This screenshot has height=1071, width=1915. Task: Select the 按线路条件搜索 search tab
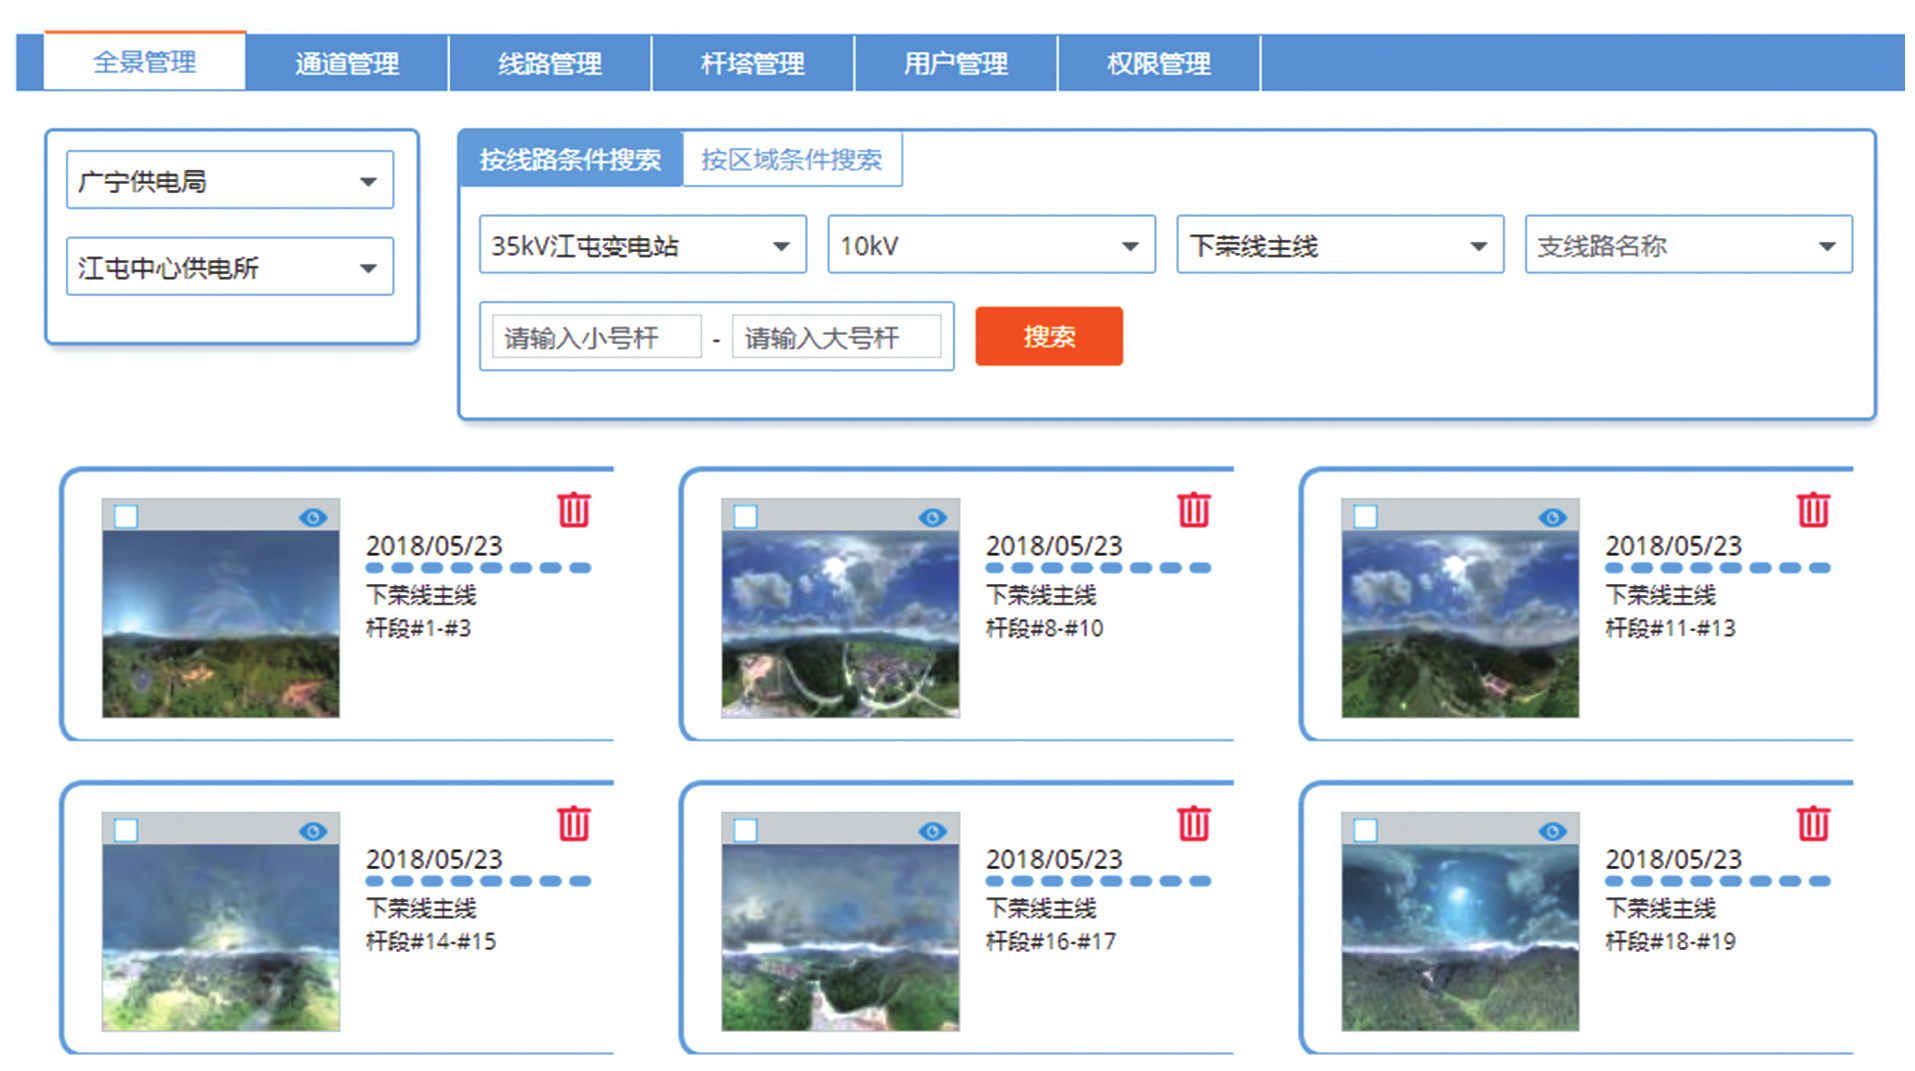click(x=570, y=159)
